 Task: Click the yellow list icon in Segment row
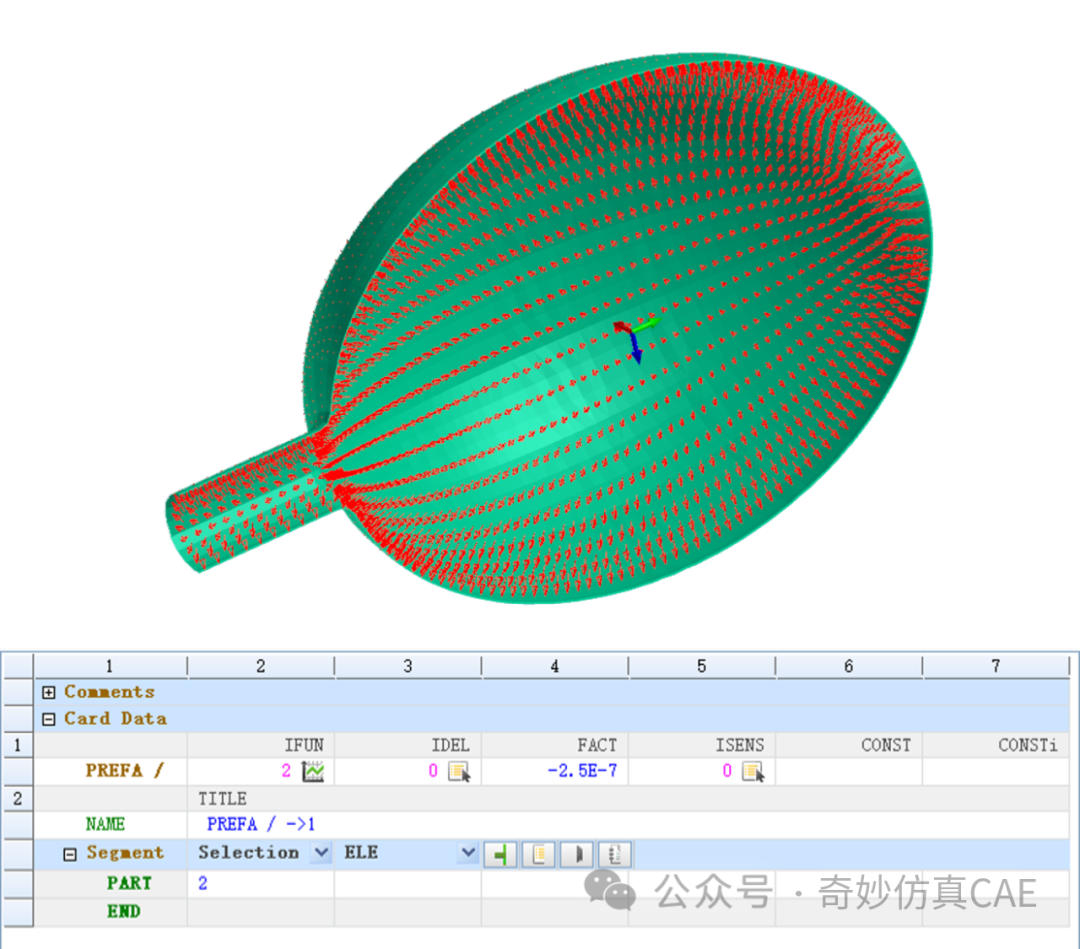(x=539, y=855)
